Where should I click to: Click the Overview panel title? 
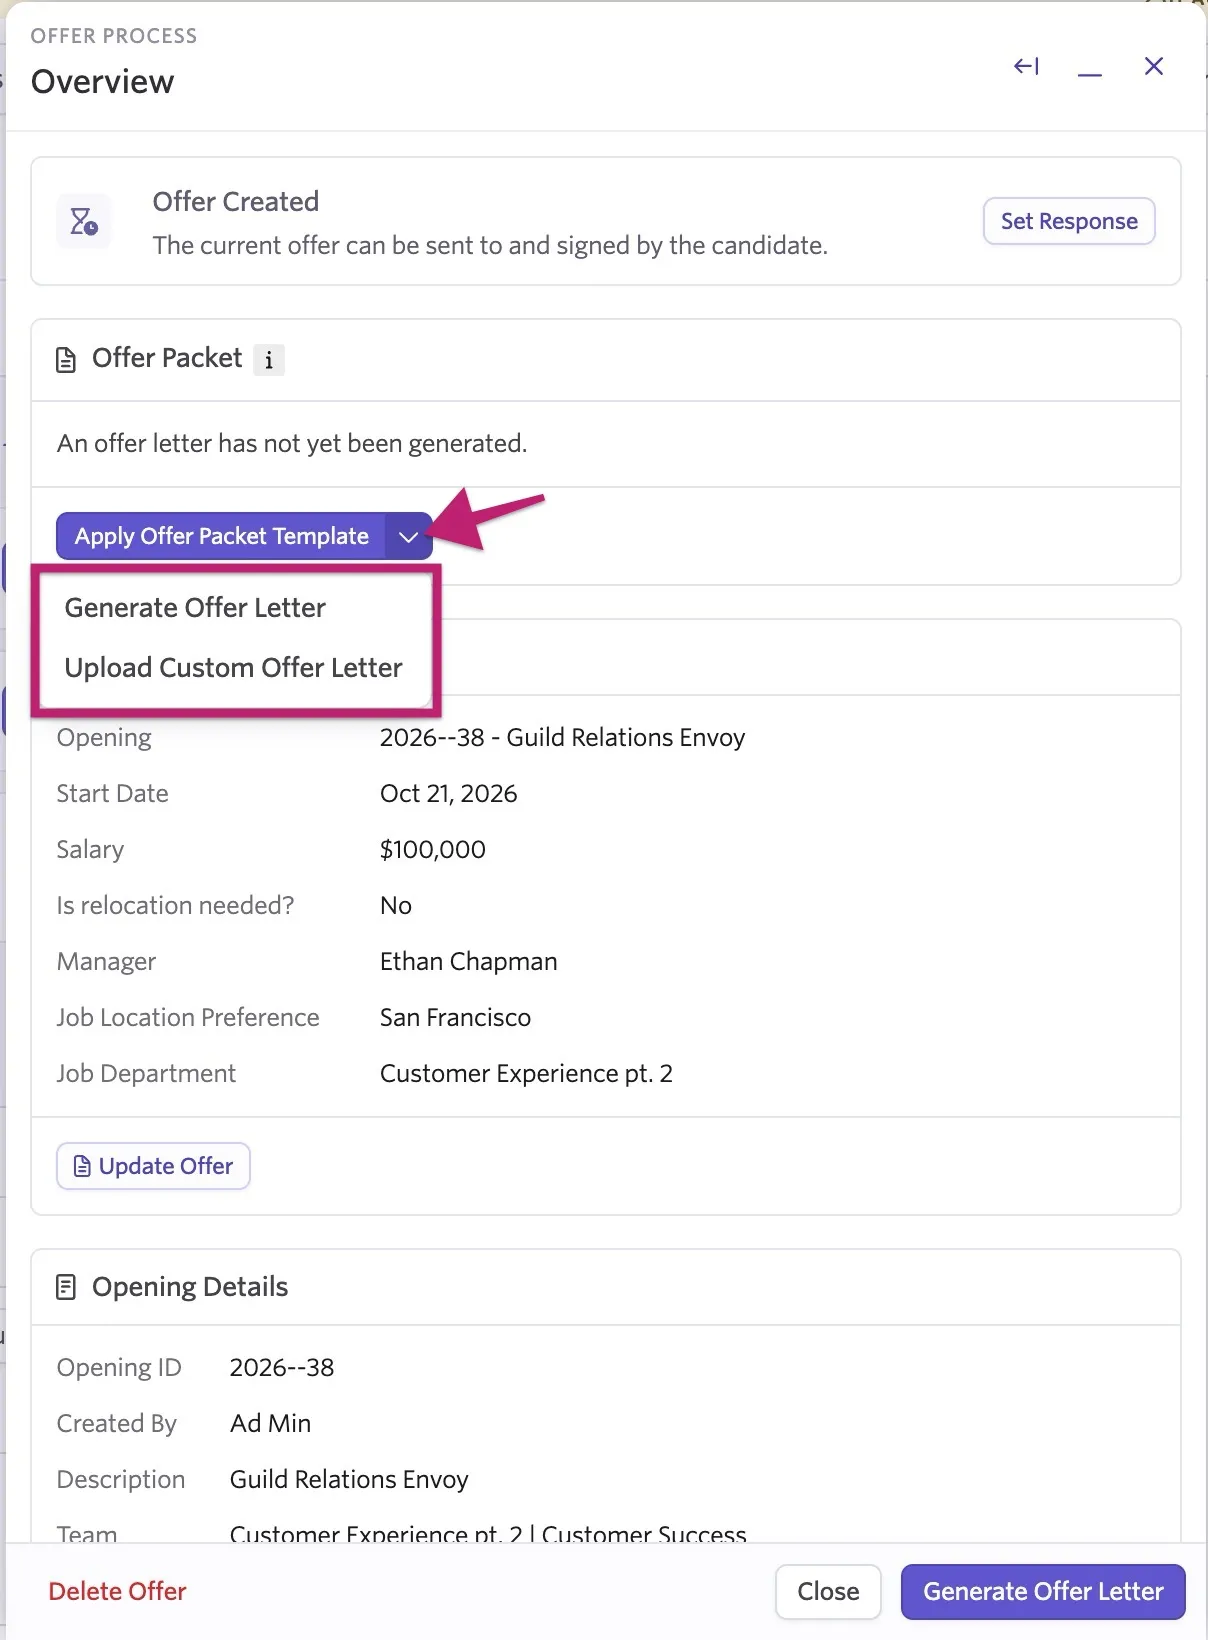point(102,82)
